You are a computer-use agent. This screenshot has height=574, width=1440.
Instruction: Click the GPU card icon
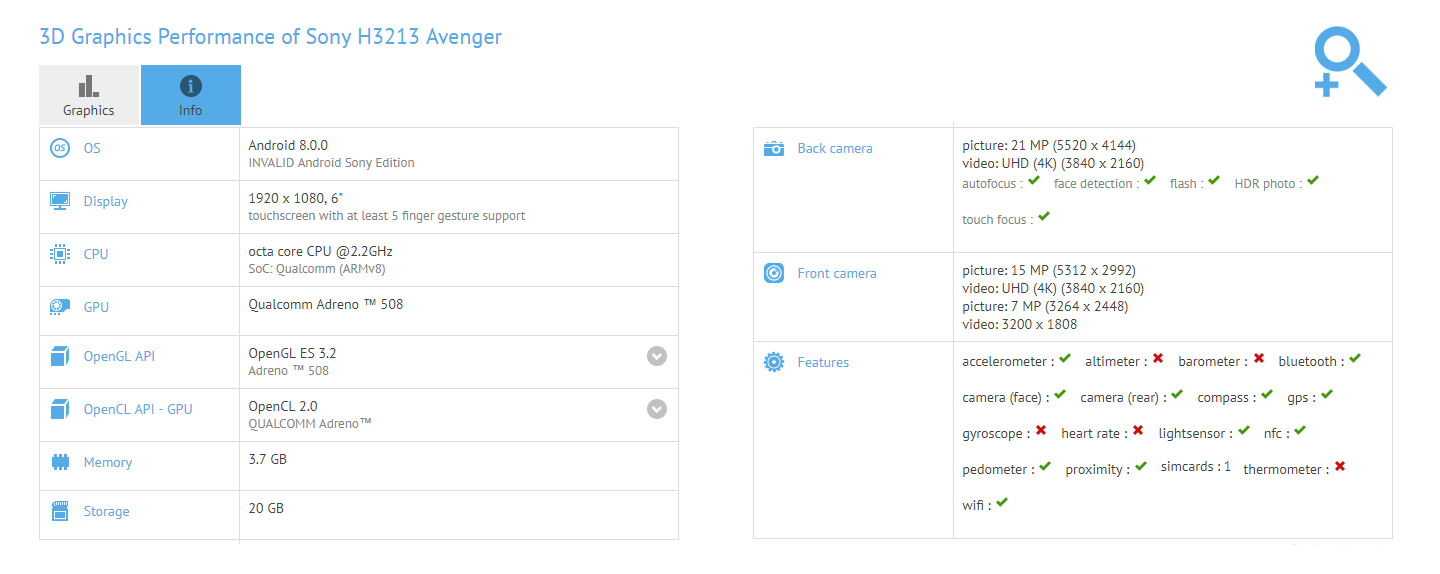(x=60, y=307)
